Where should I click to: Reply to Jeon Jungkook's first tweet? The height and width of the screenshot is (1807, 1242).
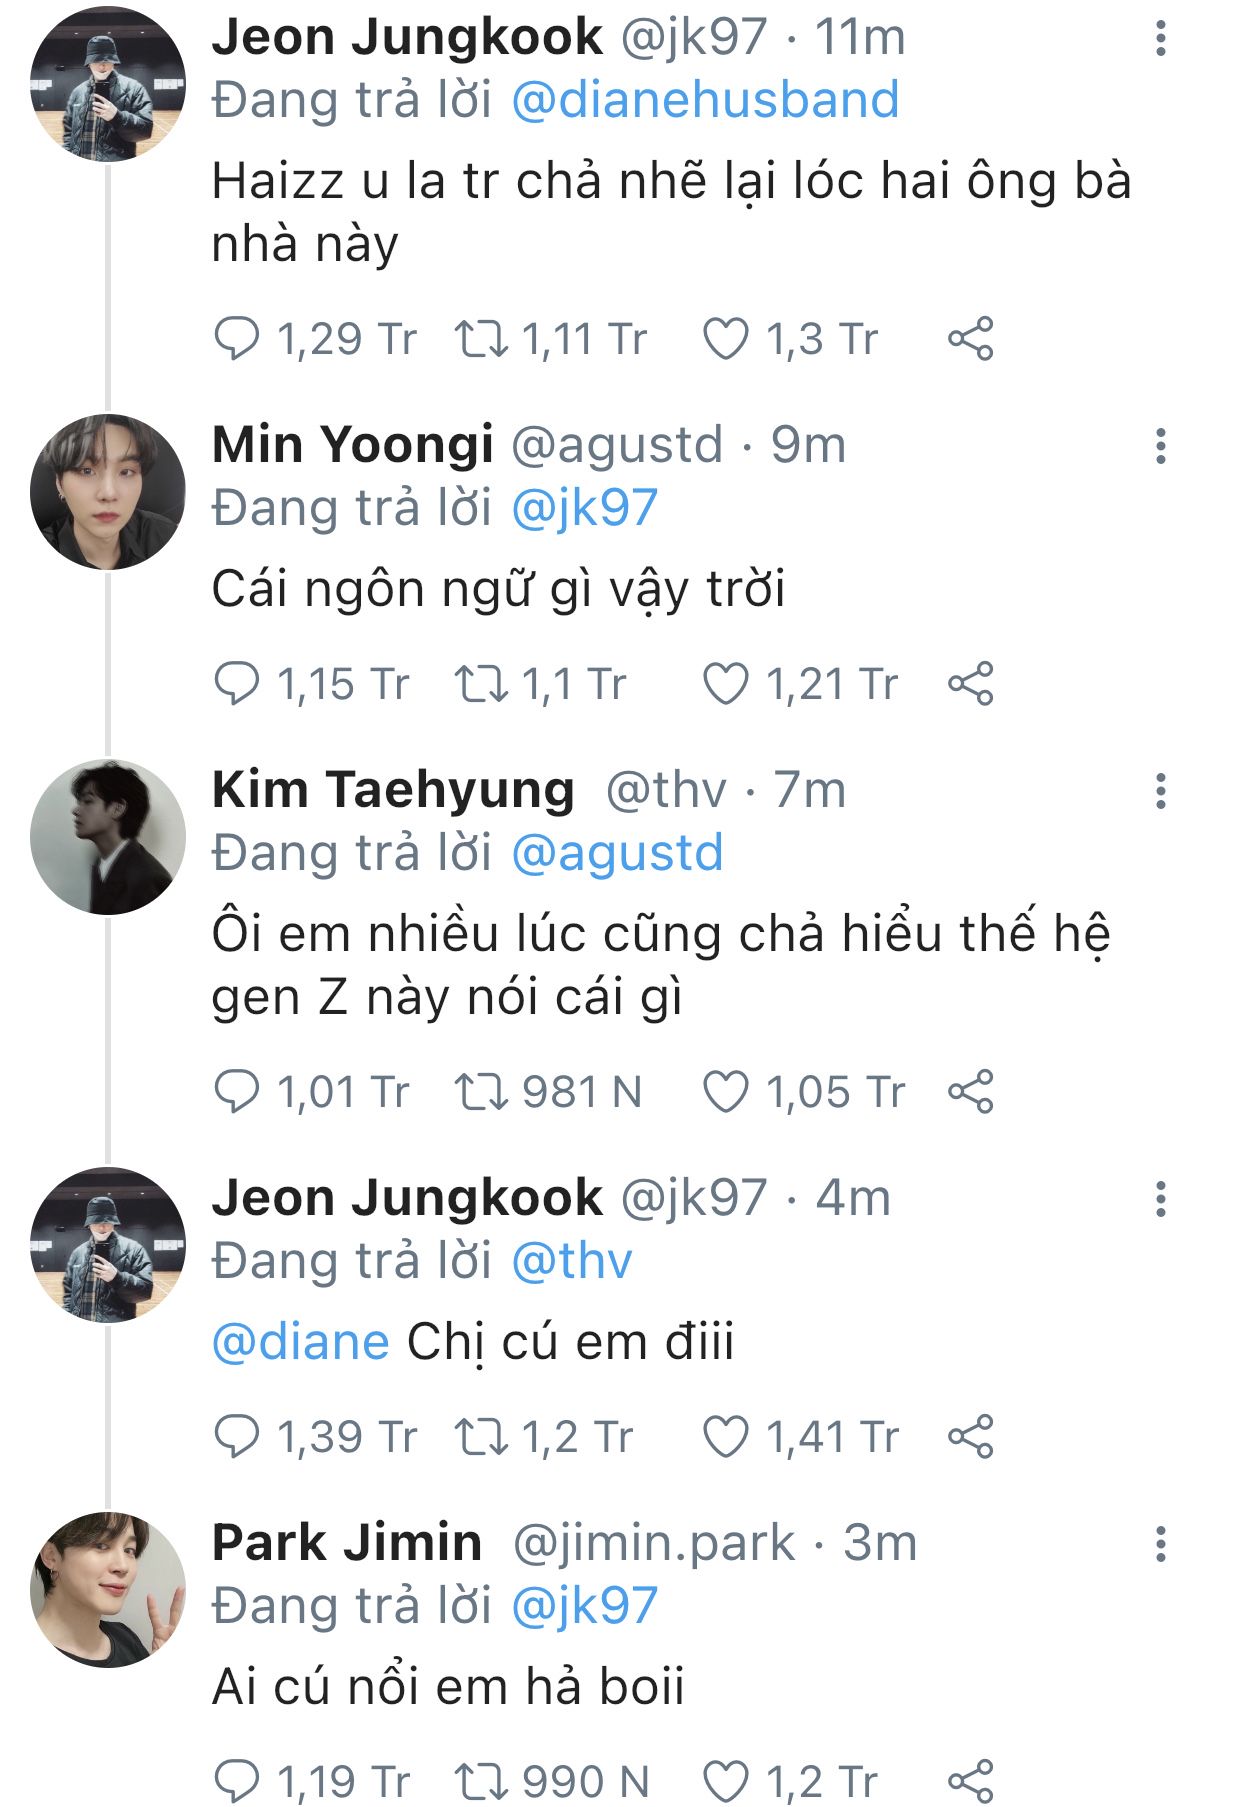pos(237,339)
